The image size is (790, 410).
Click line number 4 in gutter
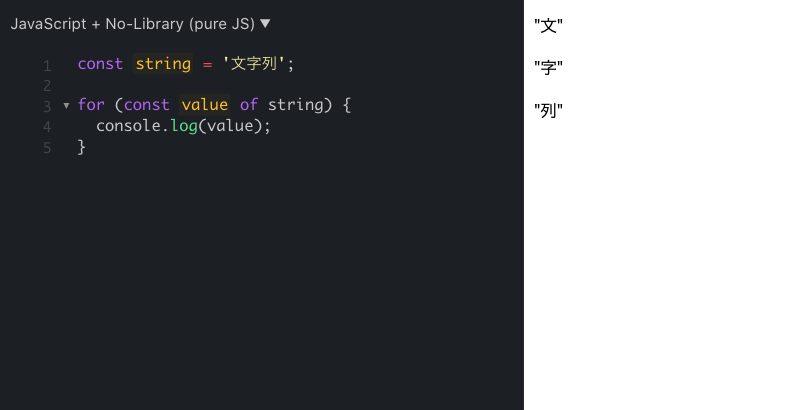click(x=46, y=127)
